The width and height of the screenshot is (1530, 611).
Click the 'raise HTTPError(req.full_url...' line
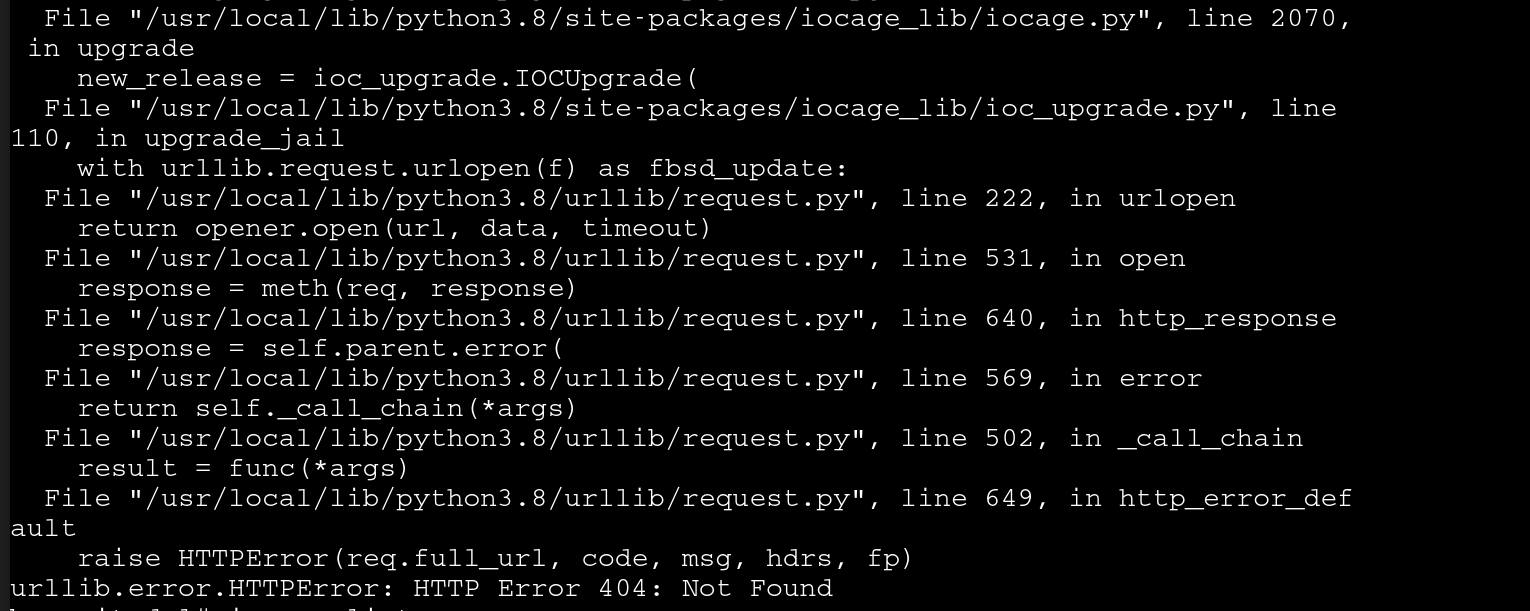point(496,559)
